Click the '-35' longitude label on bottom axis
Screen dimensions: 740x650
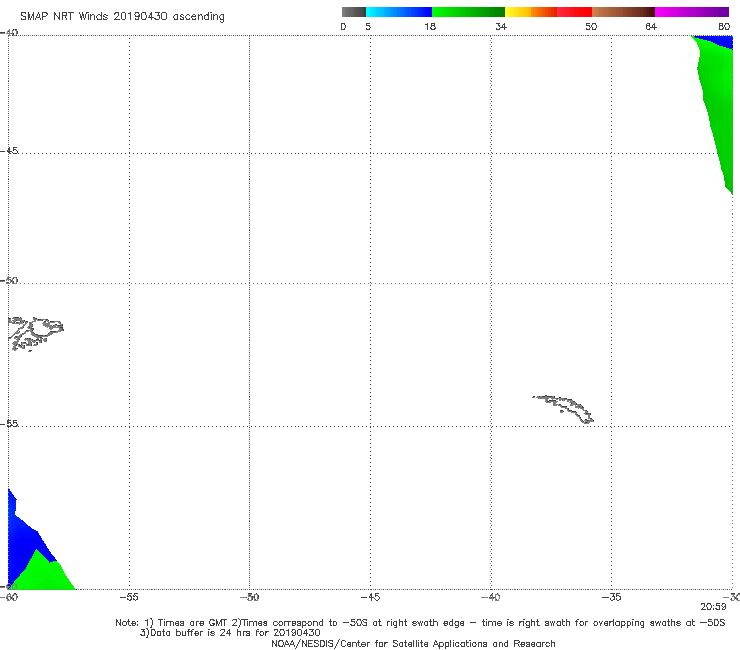pyautogui.click(x=611, y=597)
